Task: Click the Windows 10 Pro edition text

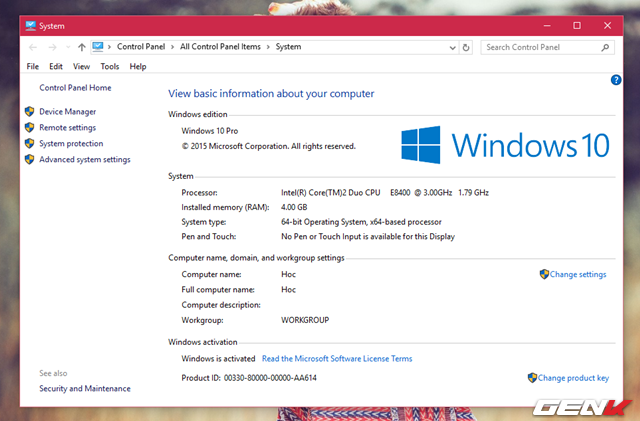Action: (x=210, y=131)
